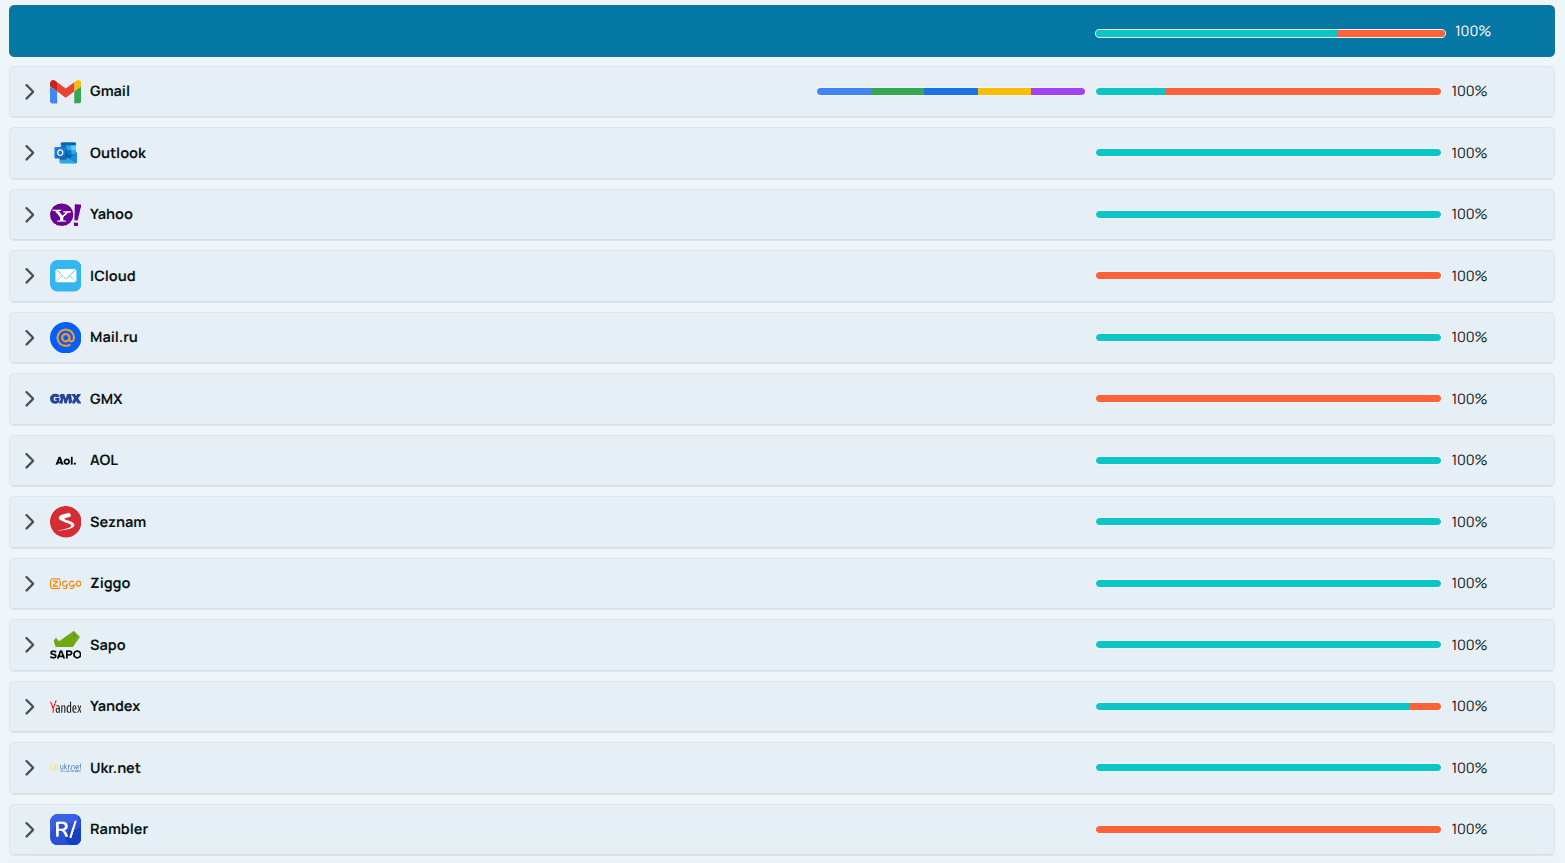
Task: Click the Mail.ru @ icon
Action: 65,337
